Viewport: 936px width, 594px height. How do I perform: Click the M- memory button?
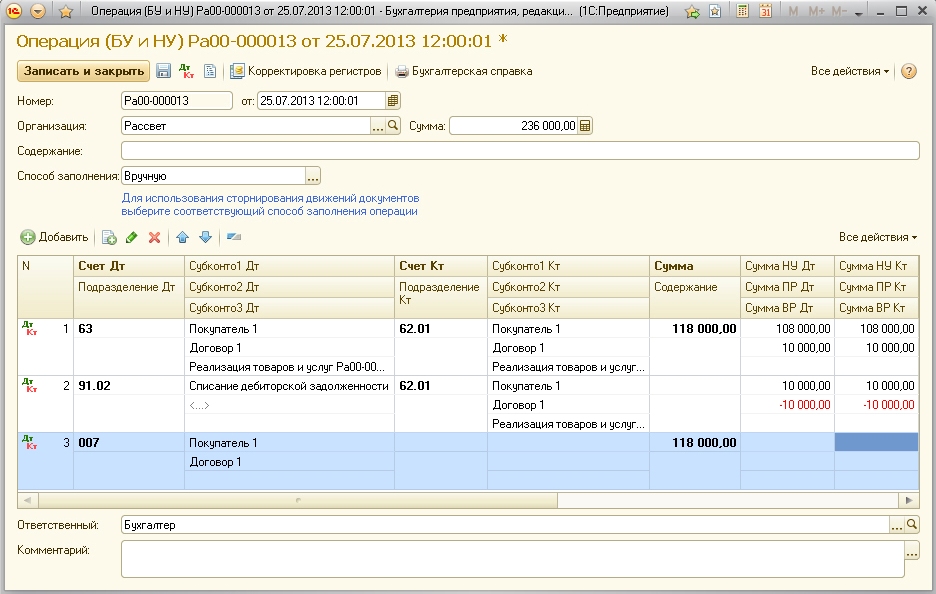(x=839, y=11)
